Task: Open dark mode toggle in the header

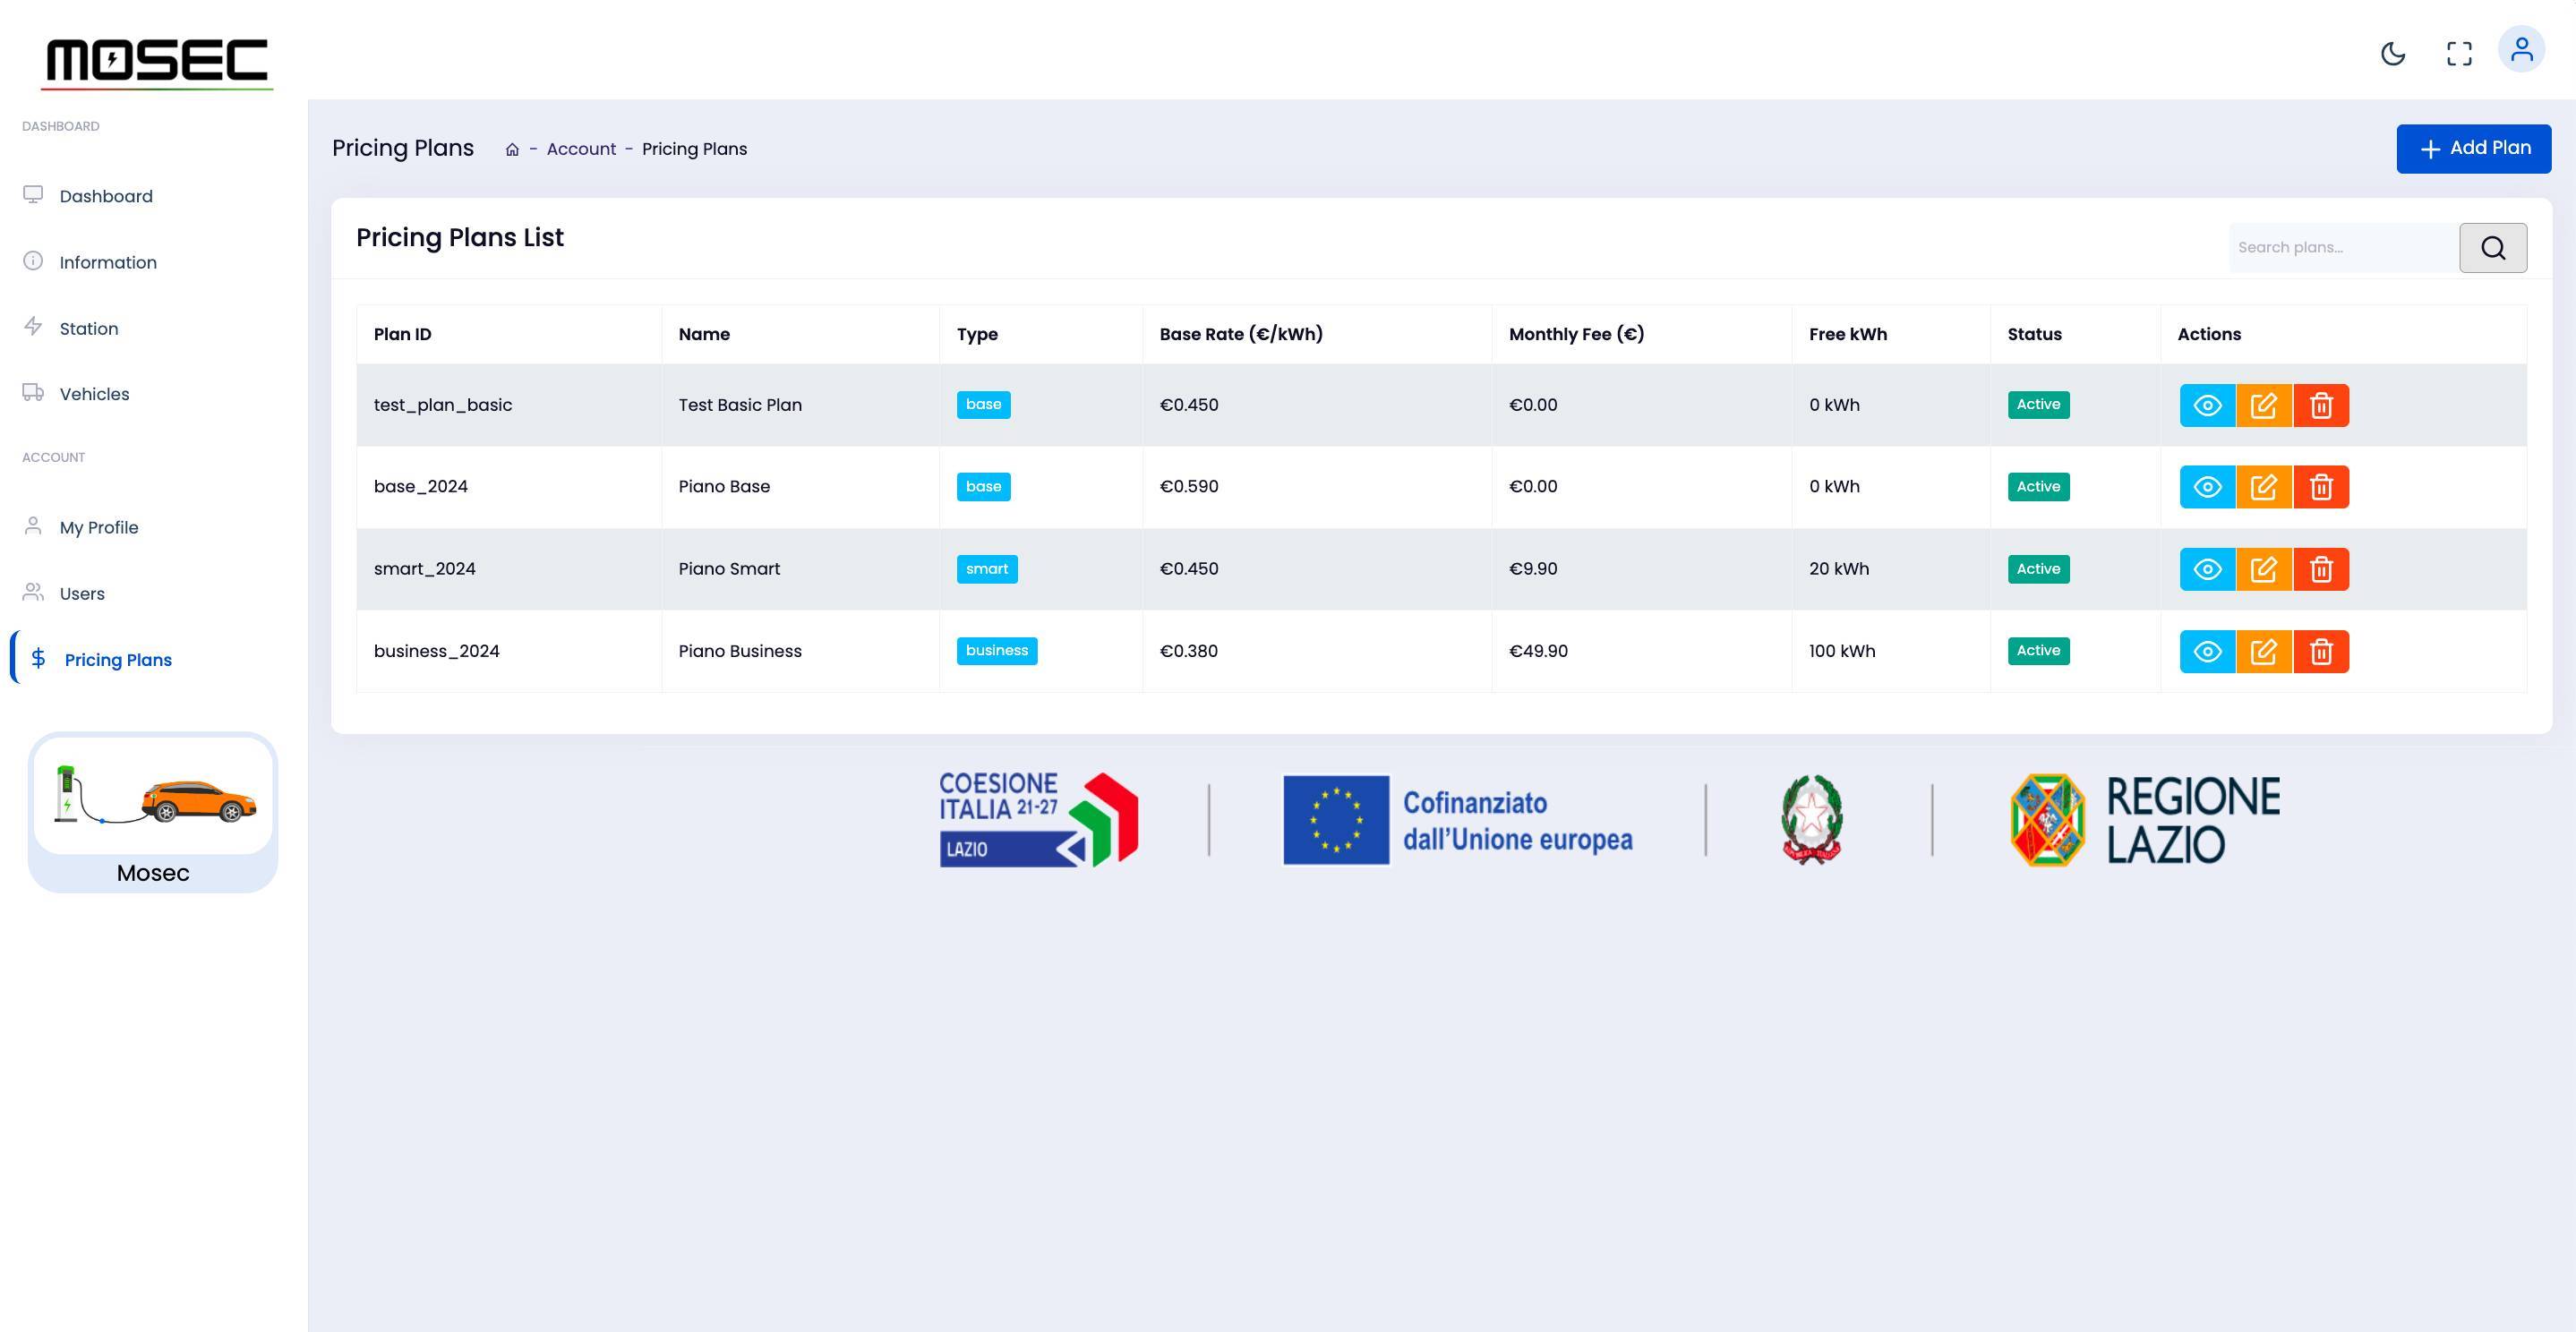Action: coord(2394,54)
